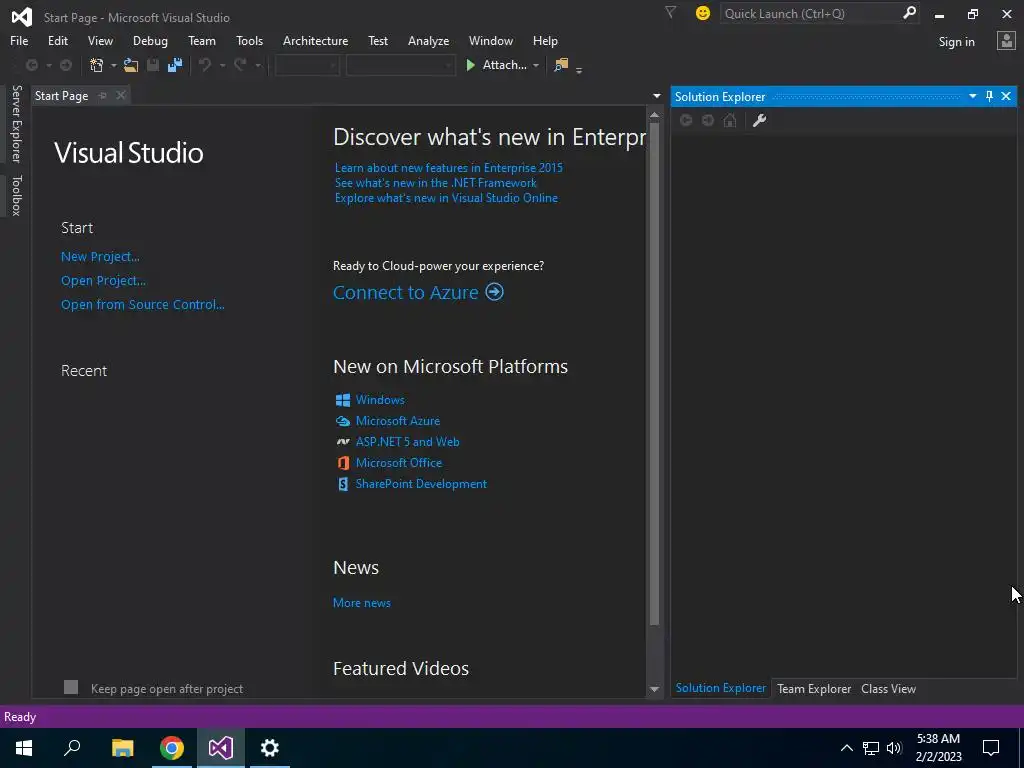Open the Action Center notification icon
Screen dimensions: 1024x768
(991, 748)
